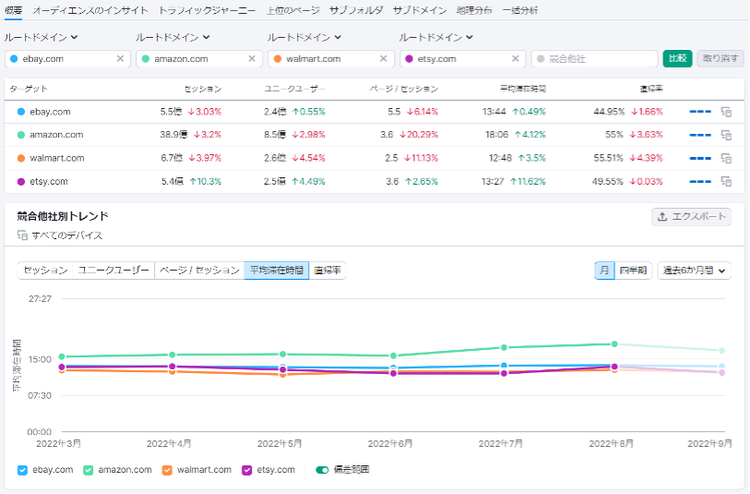
Task: Uncheck the amazon.com legend checkbox
Action: [x=88, y=470]
